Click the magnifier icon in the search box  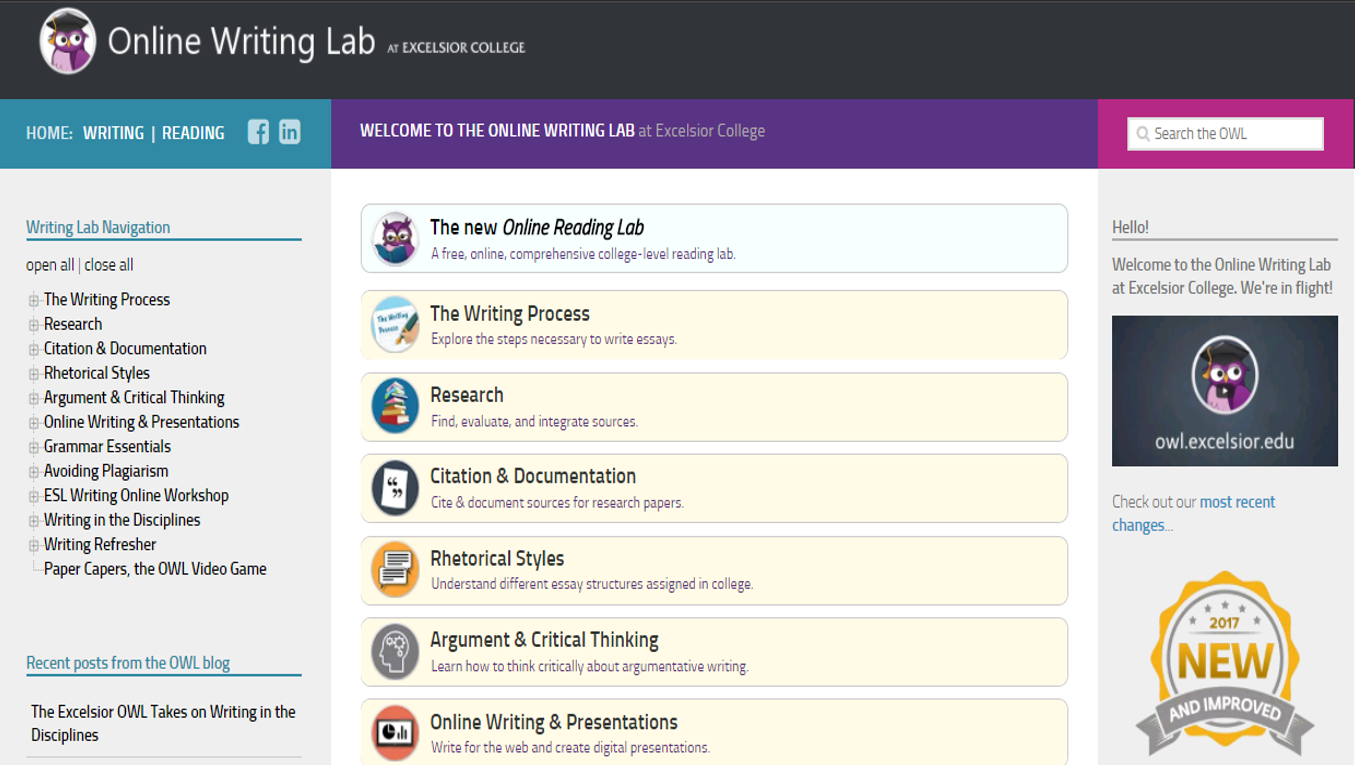1143,134
